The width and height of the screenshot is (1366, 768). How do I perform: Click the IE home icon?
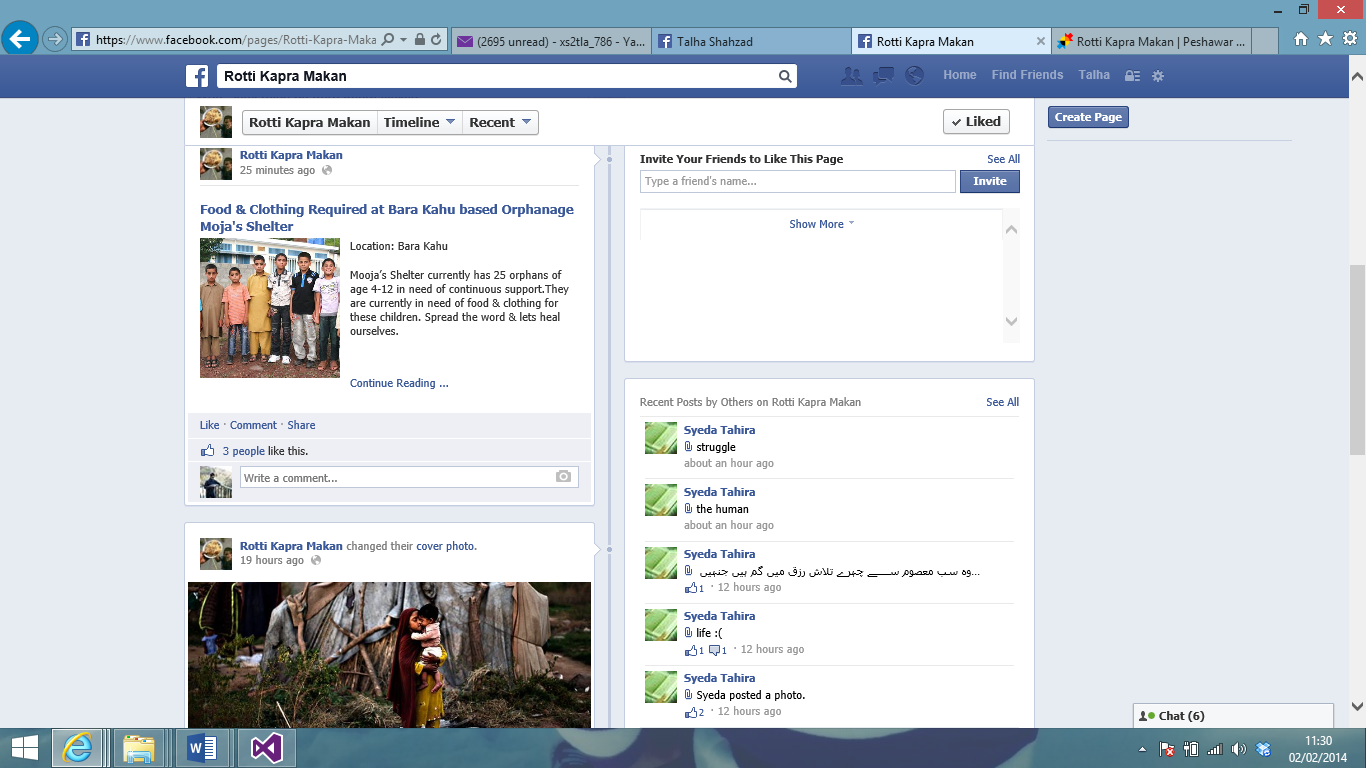tap(1301, 39)
